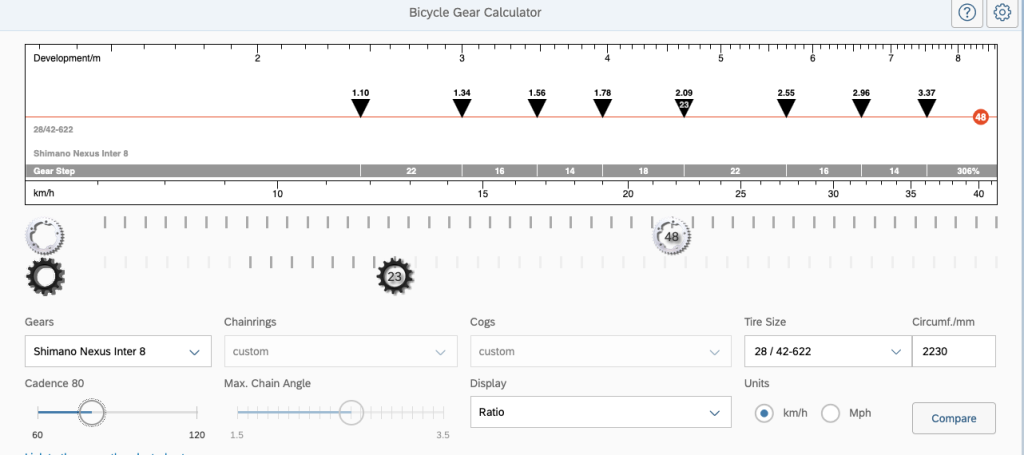Image resolution: width=1024 pixels, height=455 pixels.
Task: Open the Gears dropdown Shimano Nexus Inter 8
Action: click(118, 352)
